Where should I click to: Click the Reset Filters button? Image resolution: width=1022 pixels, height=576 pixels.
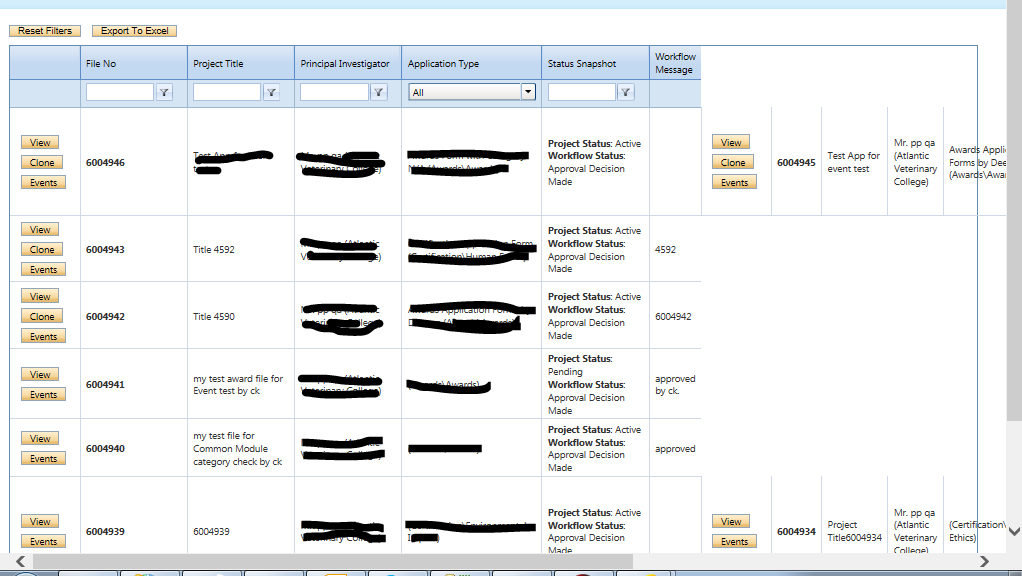coord(45,31)
